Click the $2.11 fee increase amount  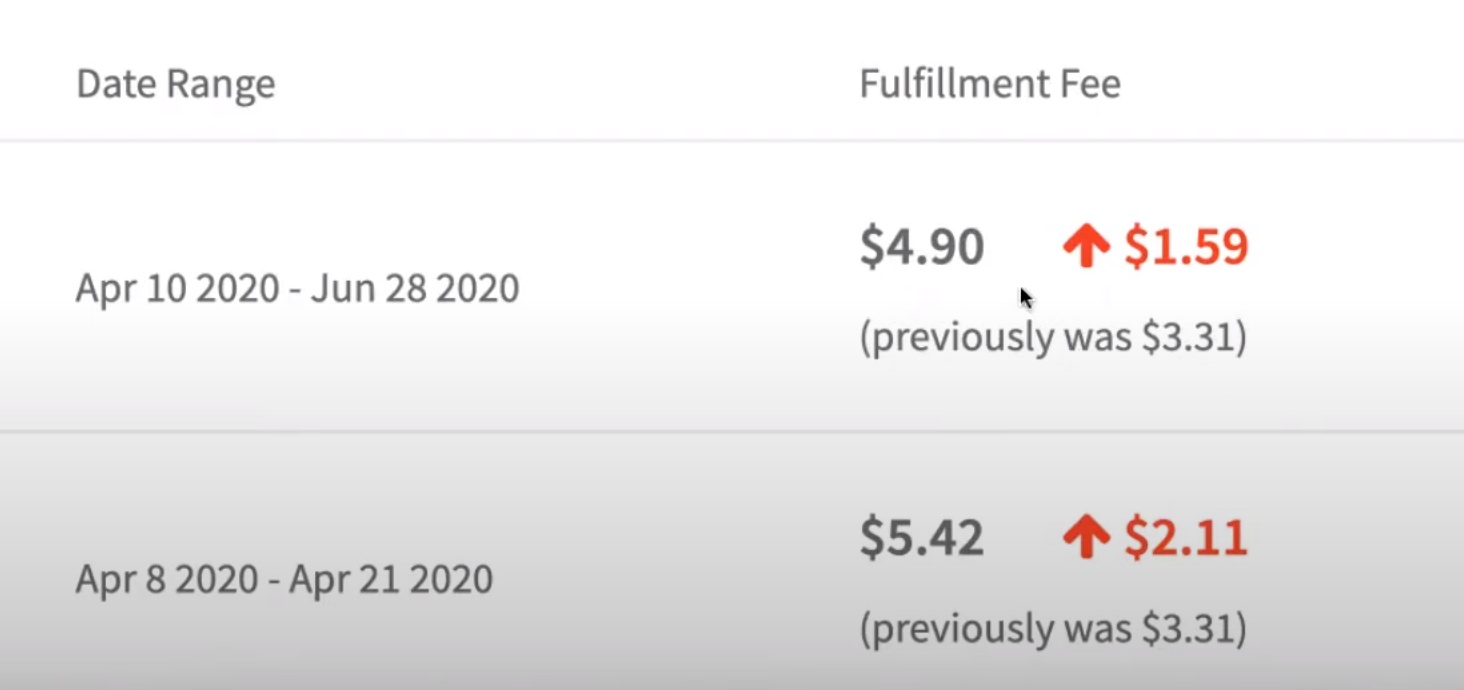1186,538
